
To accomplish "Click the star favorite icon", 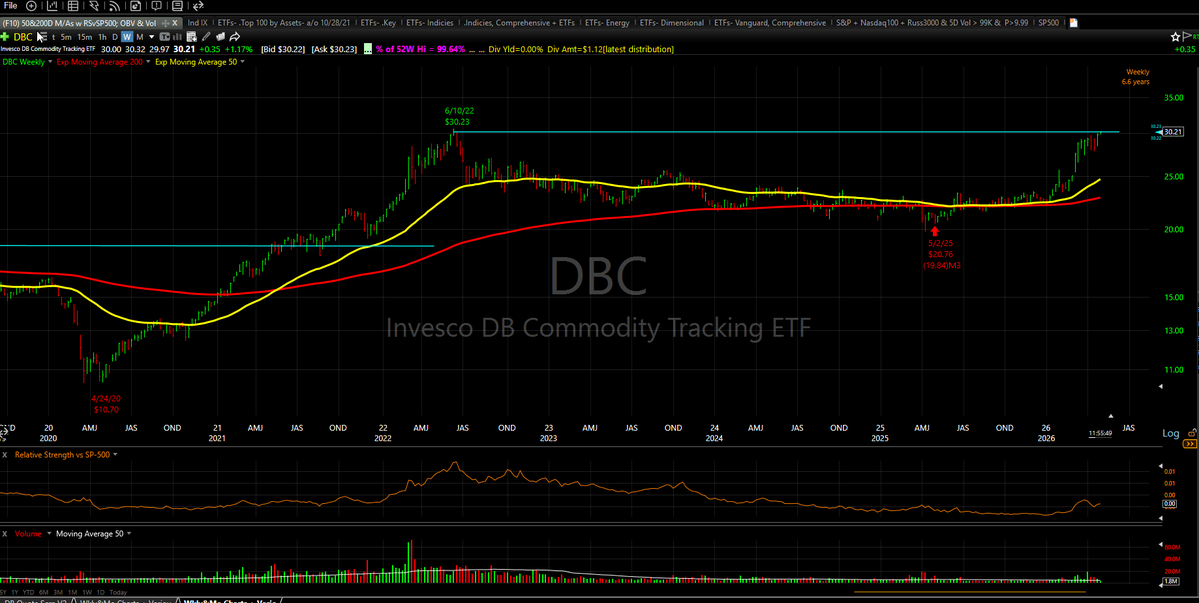I will click(1175, 37).
